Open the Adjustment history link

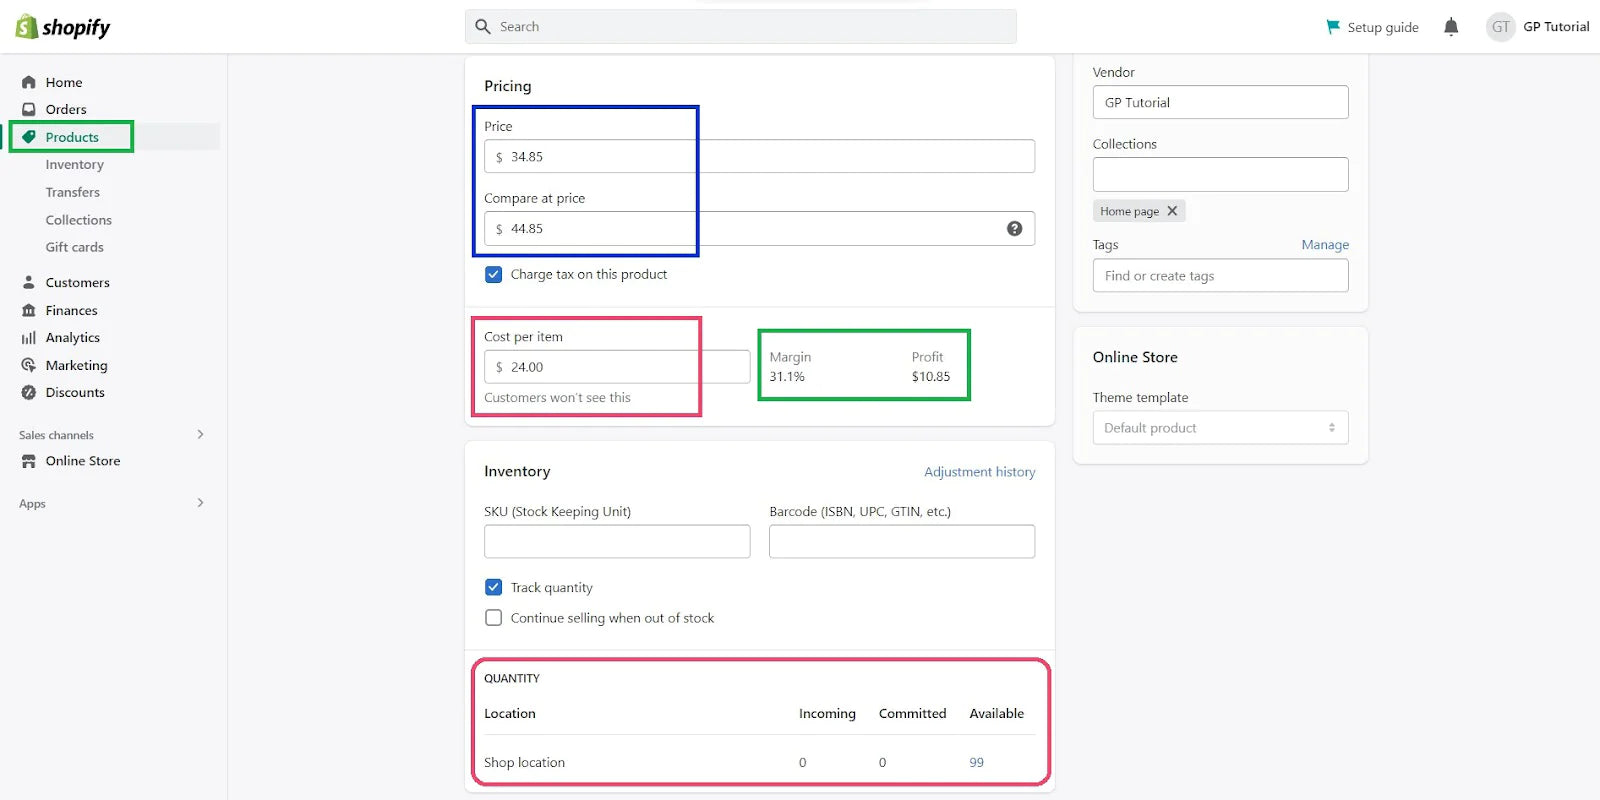click(x=979, y=472)
